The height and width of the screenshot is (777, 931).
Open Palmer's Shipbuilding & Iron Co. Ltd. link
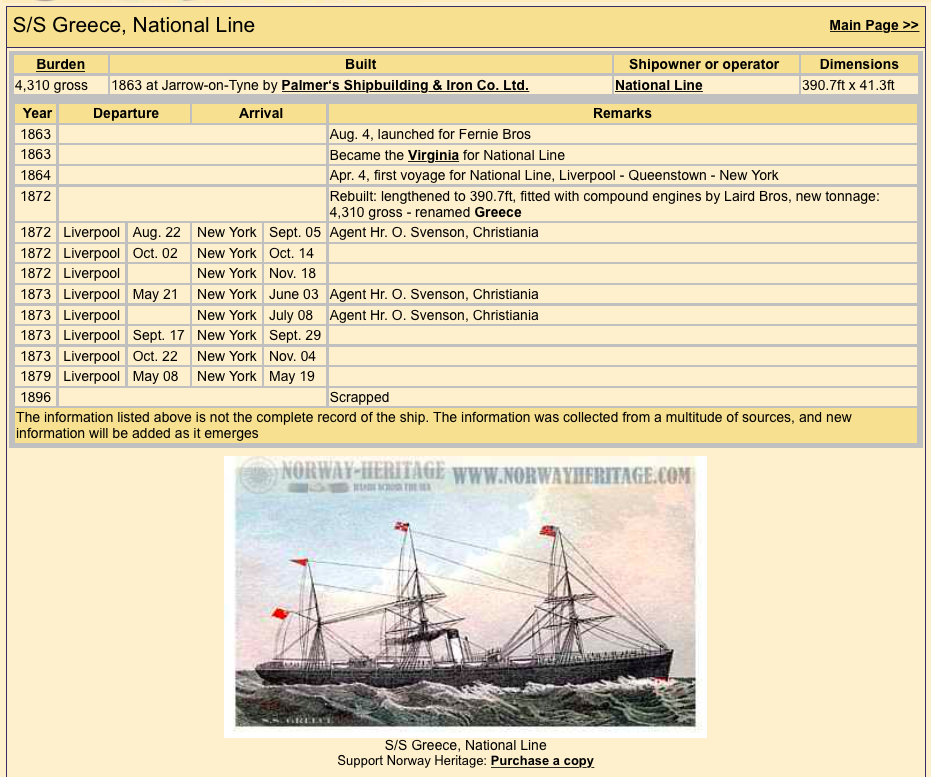(405, 85)
